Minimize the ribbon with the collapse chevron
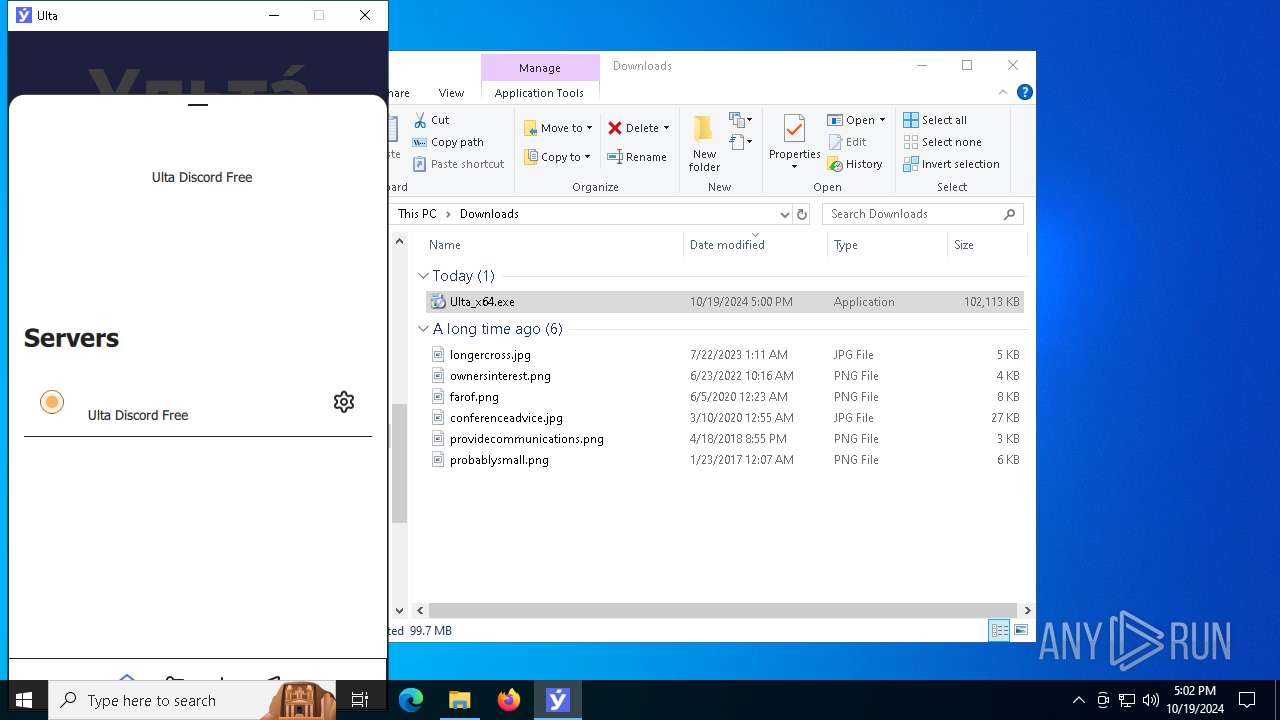Viewport: 1280px width, 720px height. pyautogui.click(x=1003, y=92)
